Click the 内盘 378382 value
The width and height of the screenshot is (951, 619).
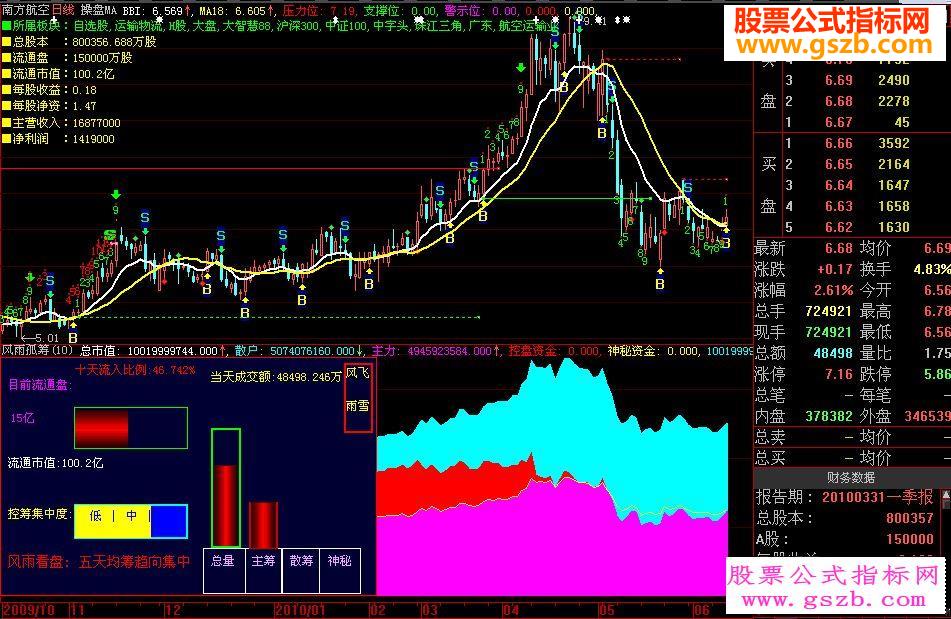pos(828,416)
